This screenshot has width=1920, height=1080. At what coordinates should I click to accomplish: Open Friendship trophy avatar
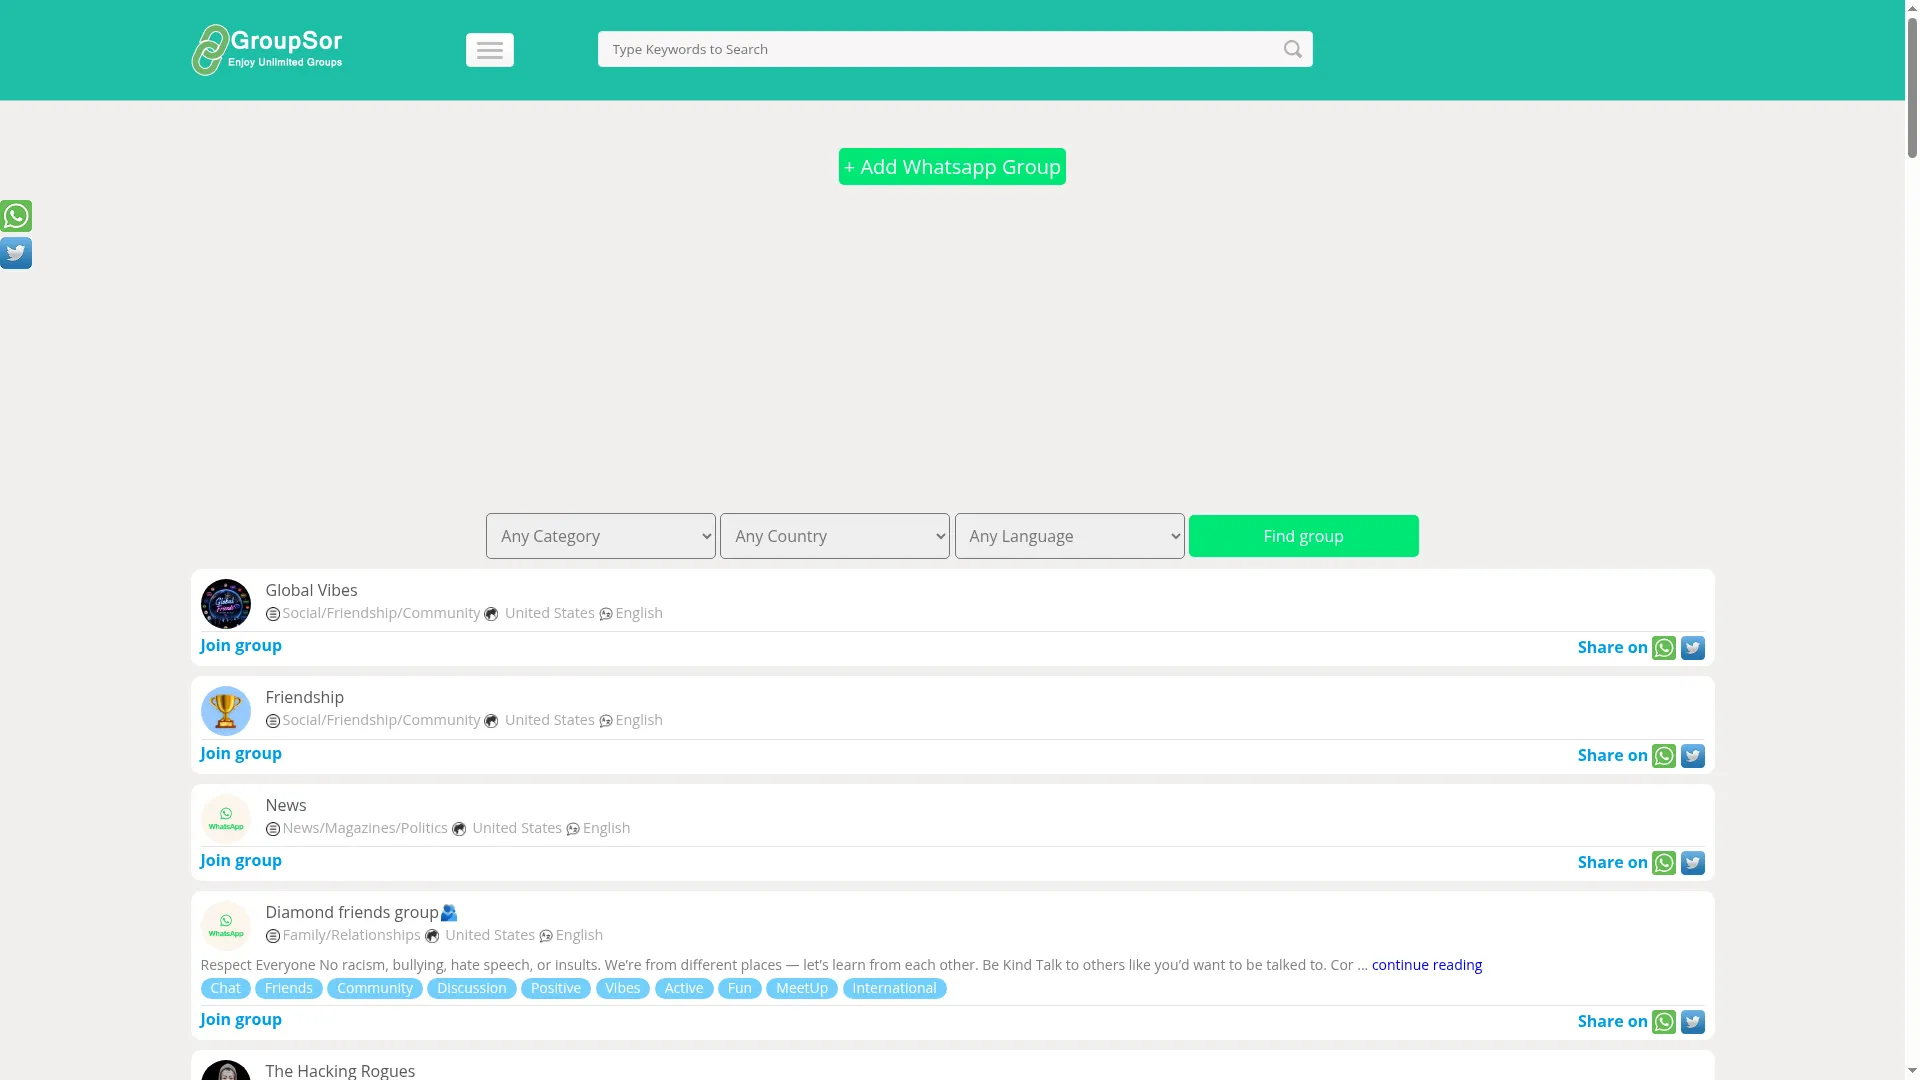coord(226,711)
